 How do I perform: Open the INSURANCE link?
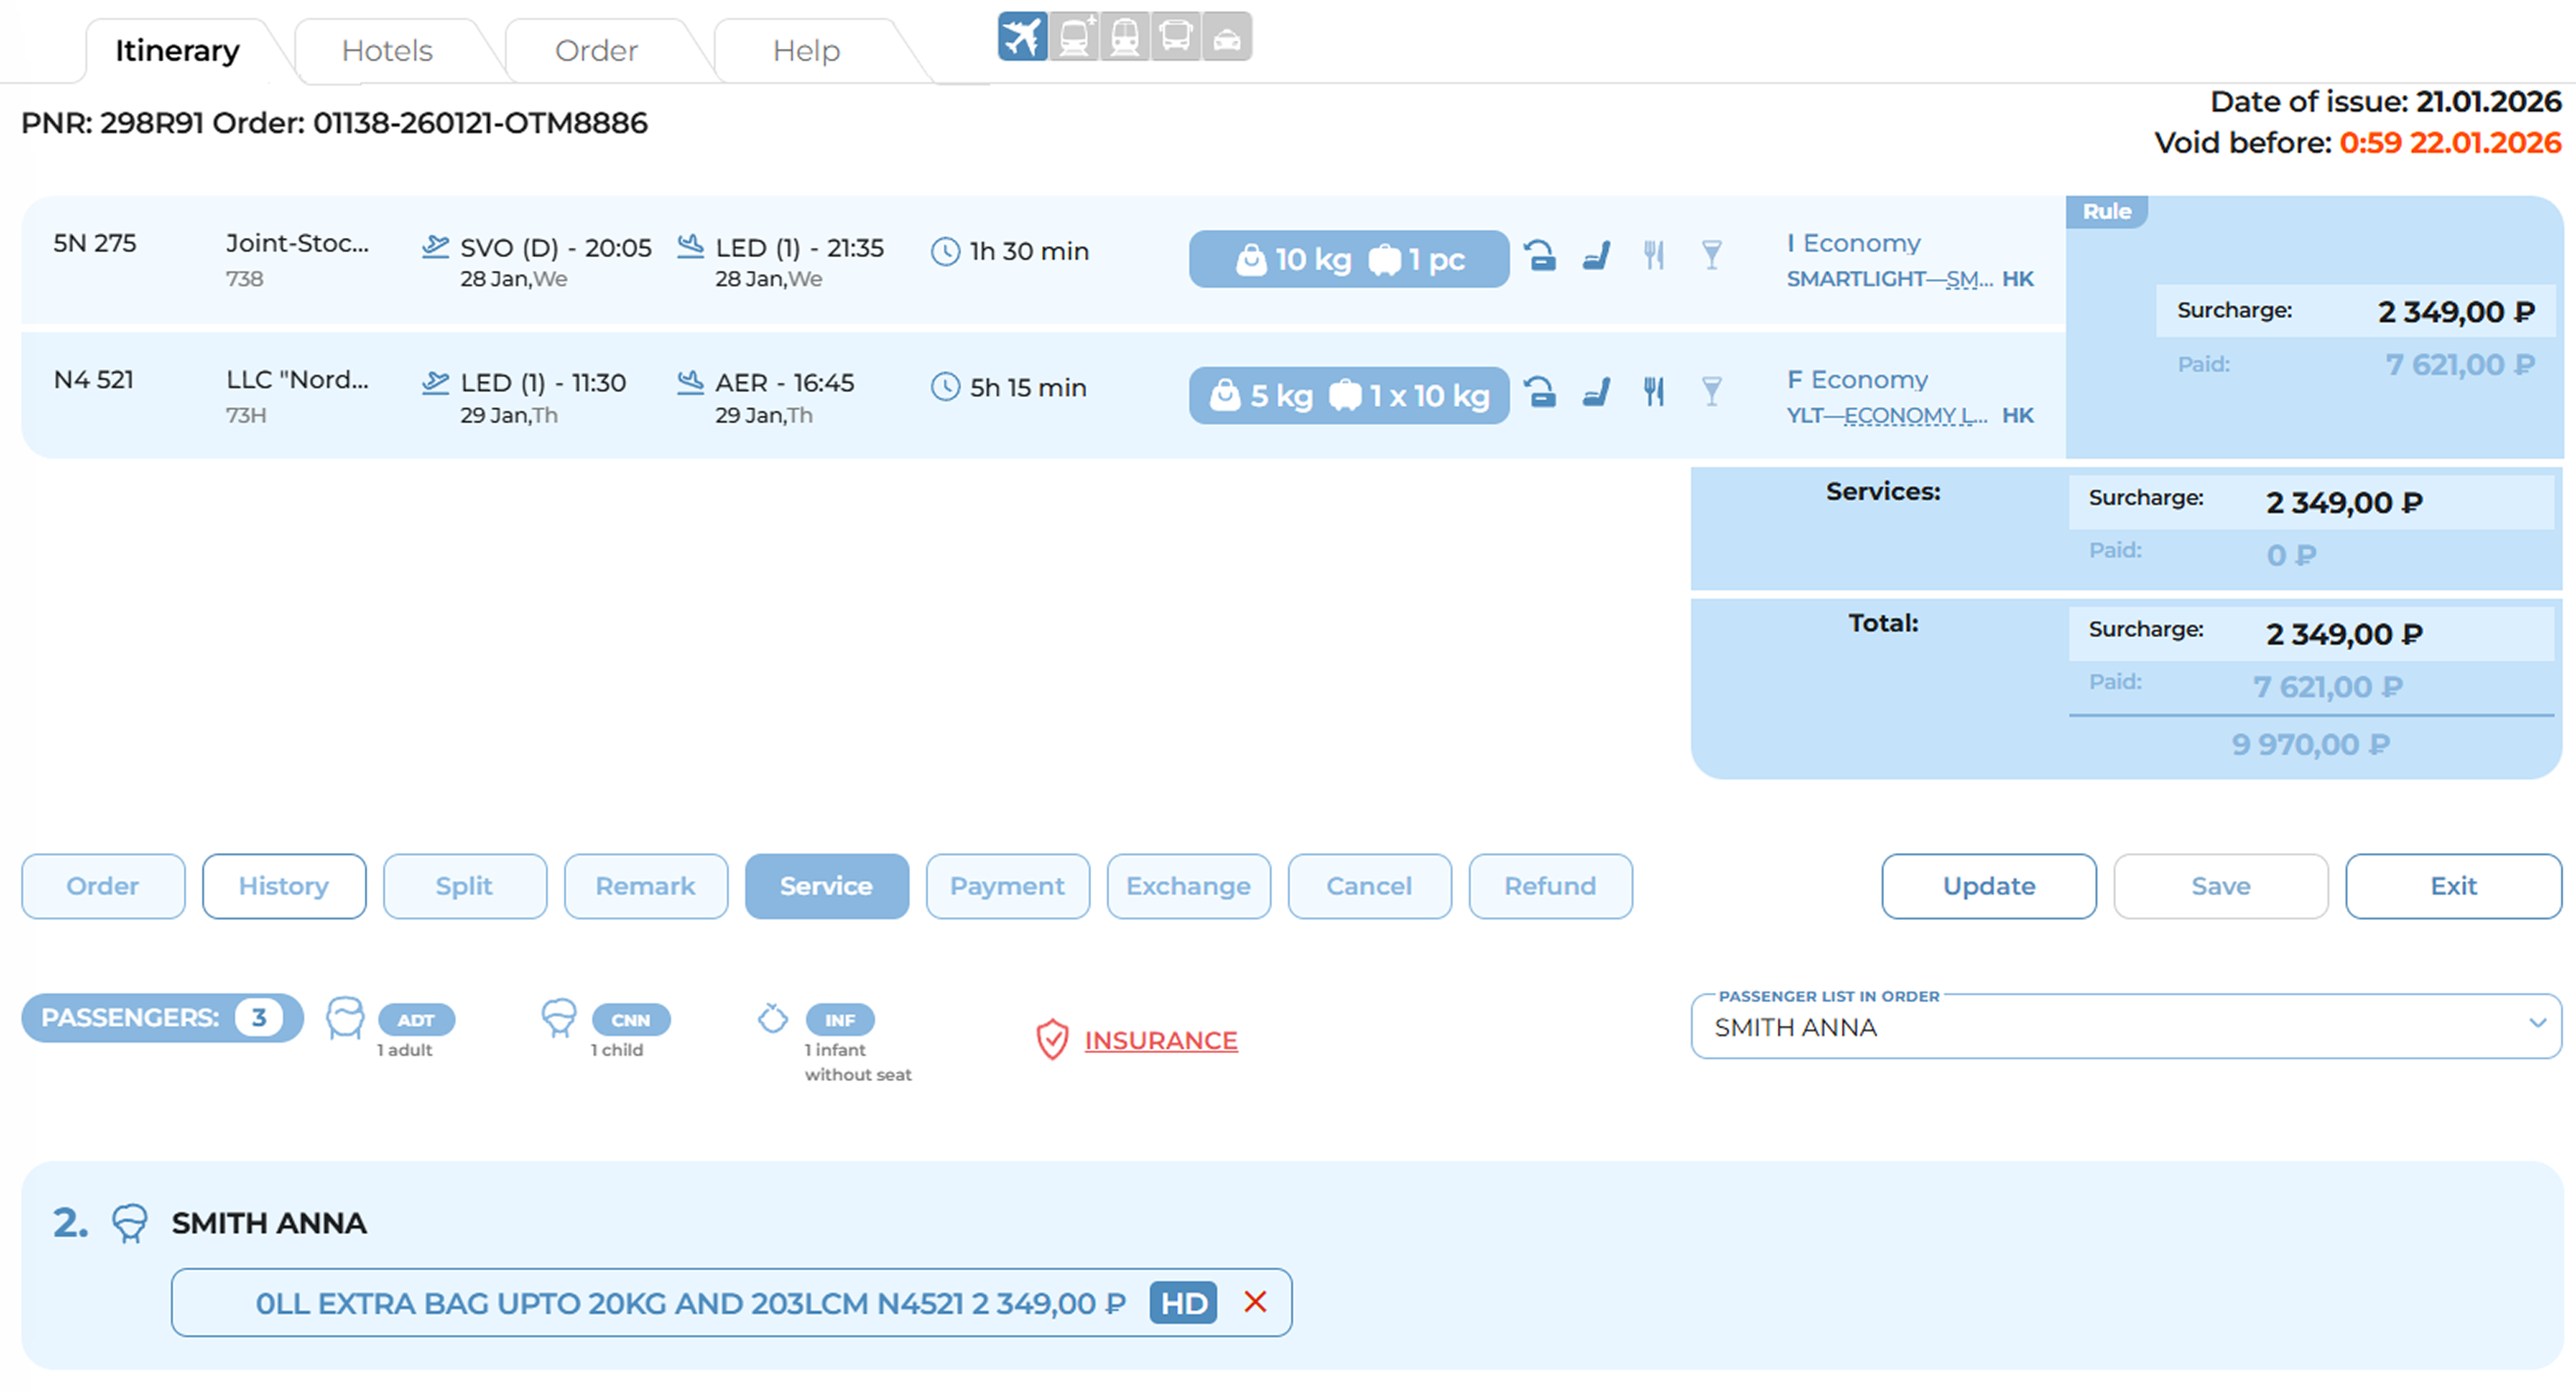[1160, 1040]
